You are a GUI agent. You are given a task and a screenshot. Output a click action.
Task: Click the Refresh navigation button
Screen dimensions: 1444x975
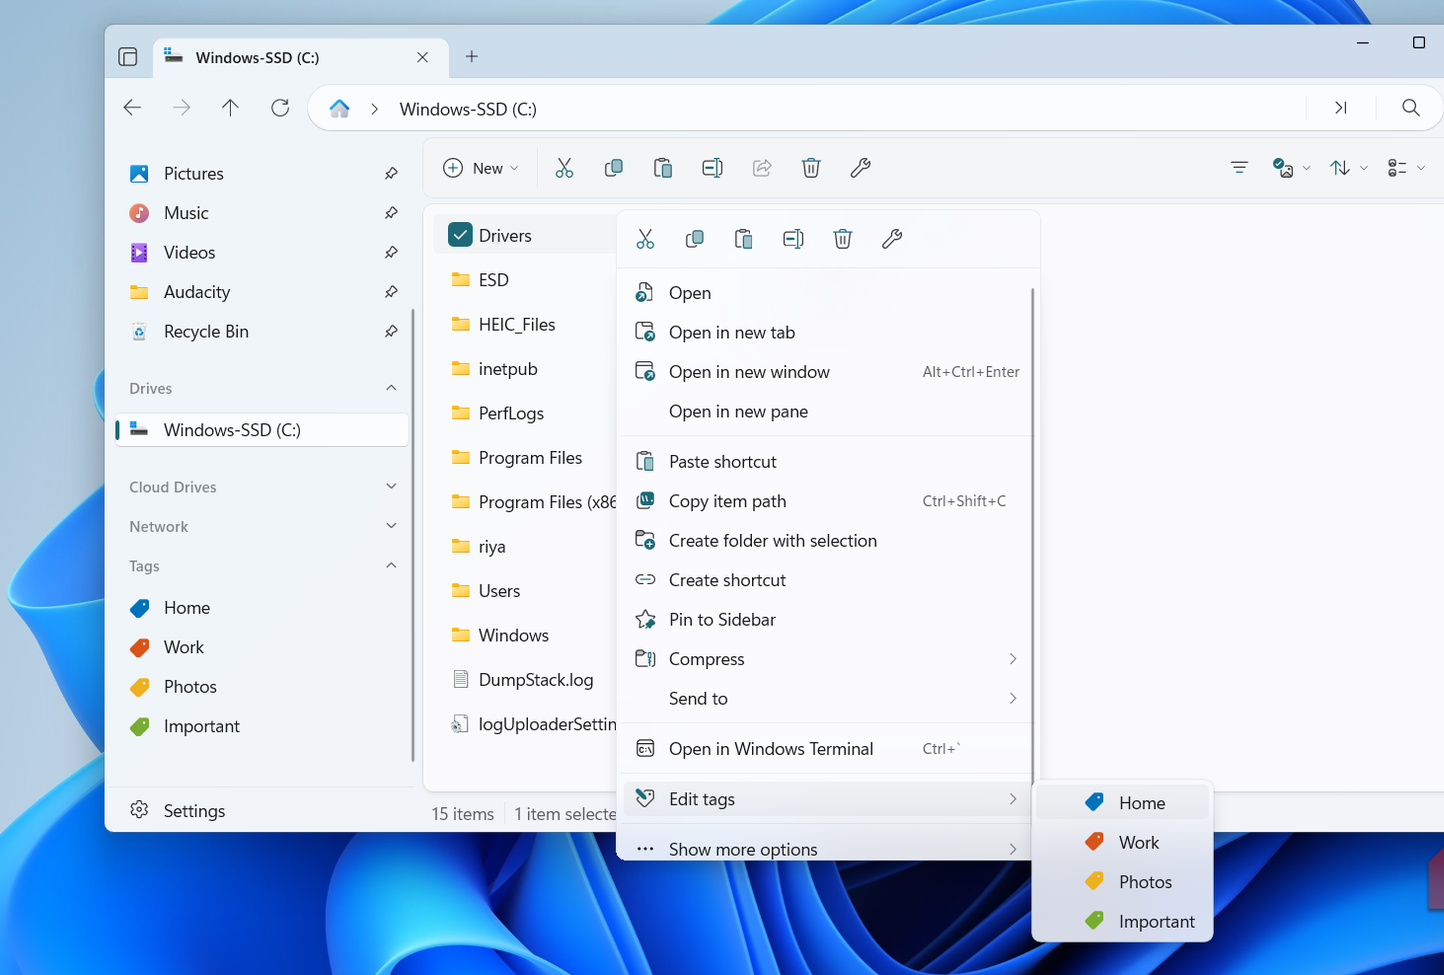280,107
